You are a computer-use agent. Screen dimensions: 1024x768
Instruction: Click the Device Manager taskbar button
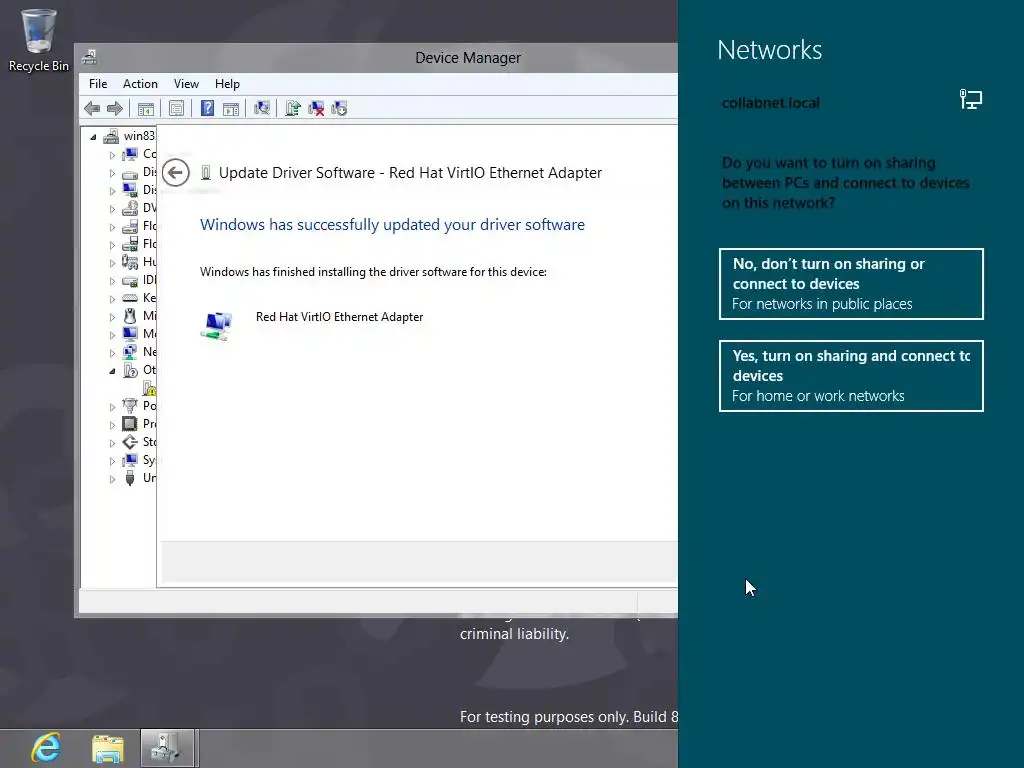click(167, 748)
